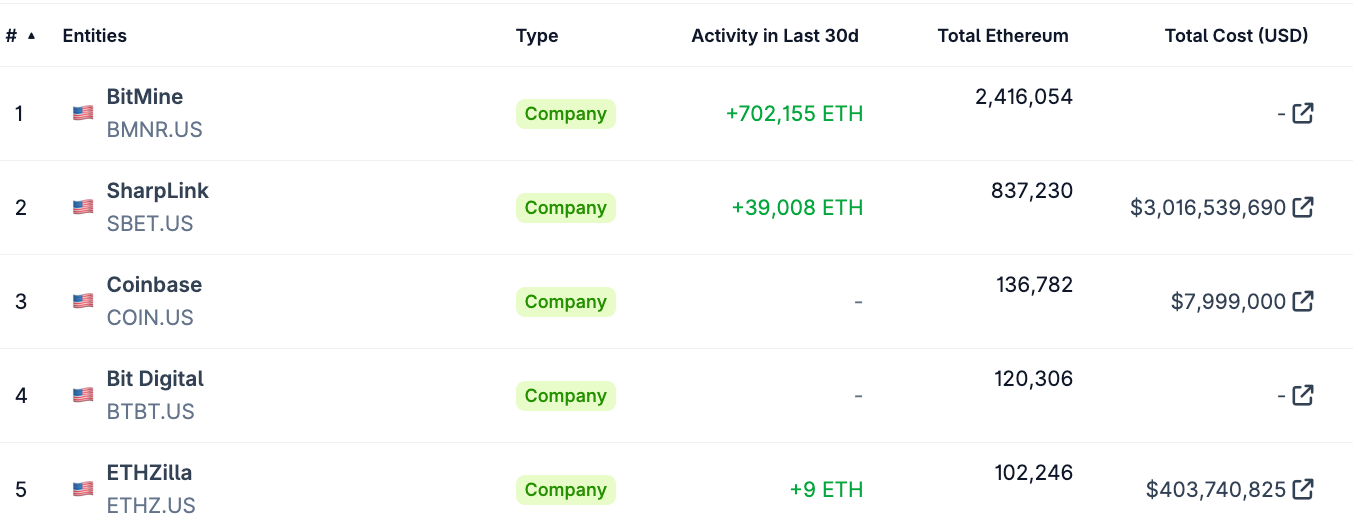Select the SBET.US ticker text
1353x532 pixels.
tap(150, 224)
